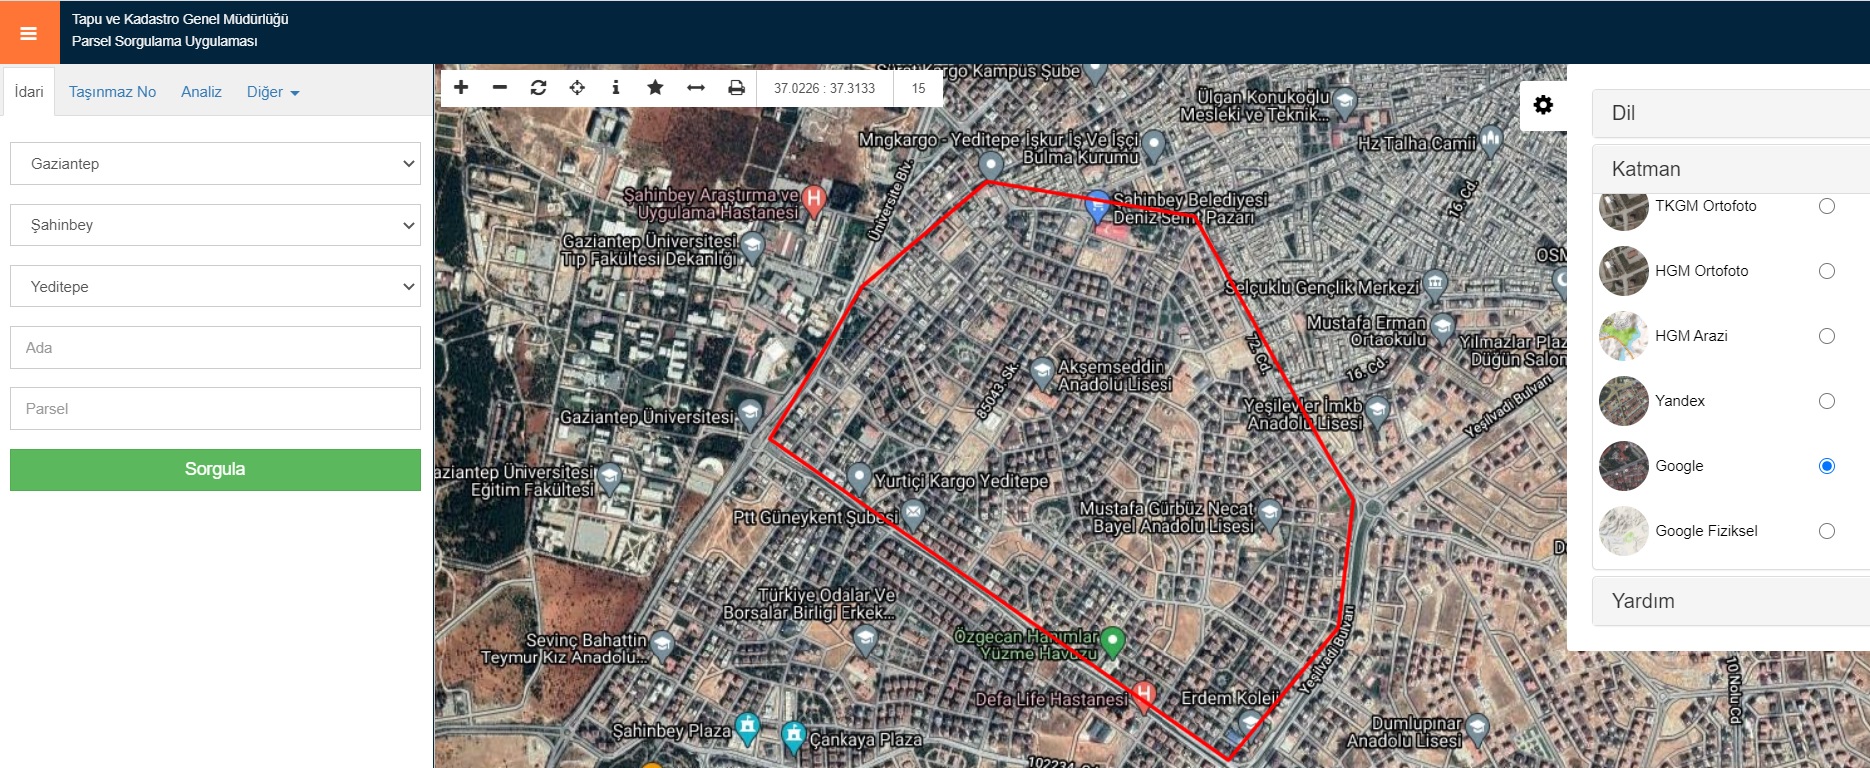
Task: Collapse the Katman layers section
Action: (x=1731, y=169)
